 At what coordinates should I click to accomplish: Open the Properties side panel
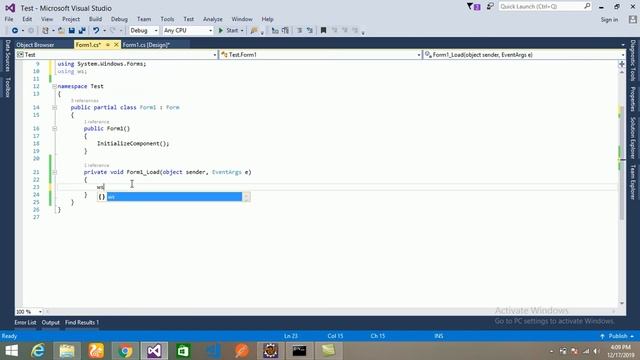632,99
